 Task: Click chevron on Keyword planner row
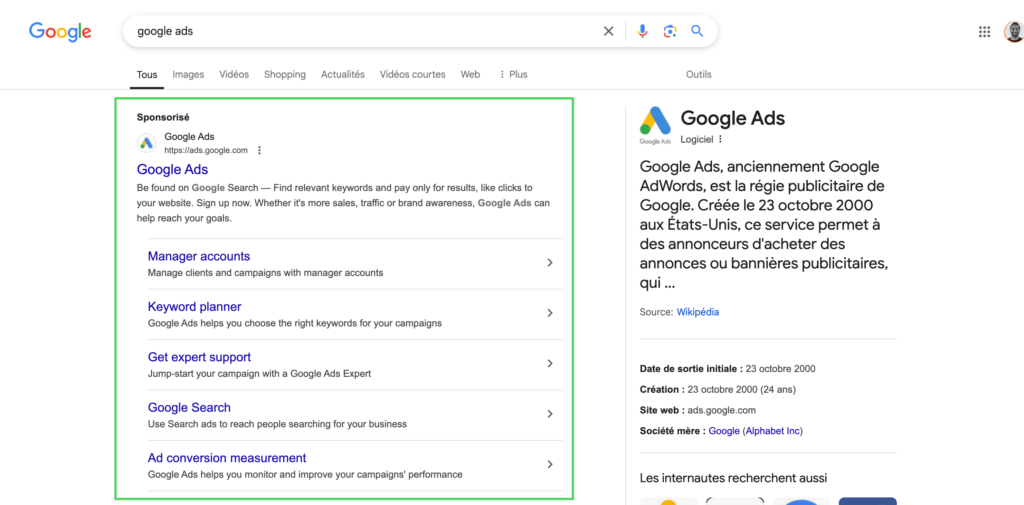(550, 313)
